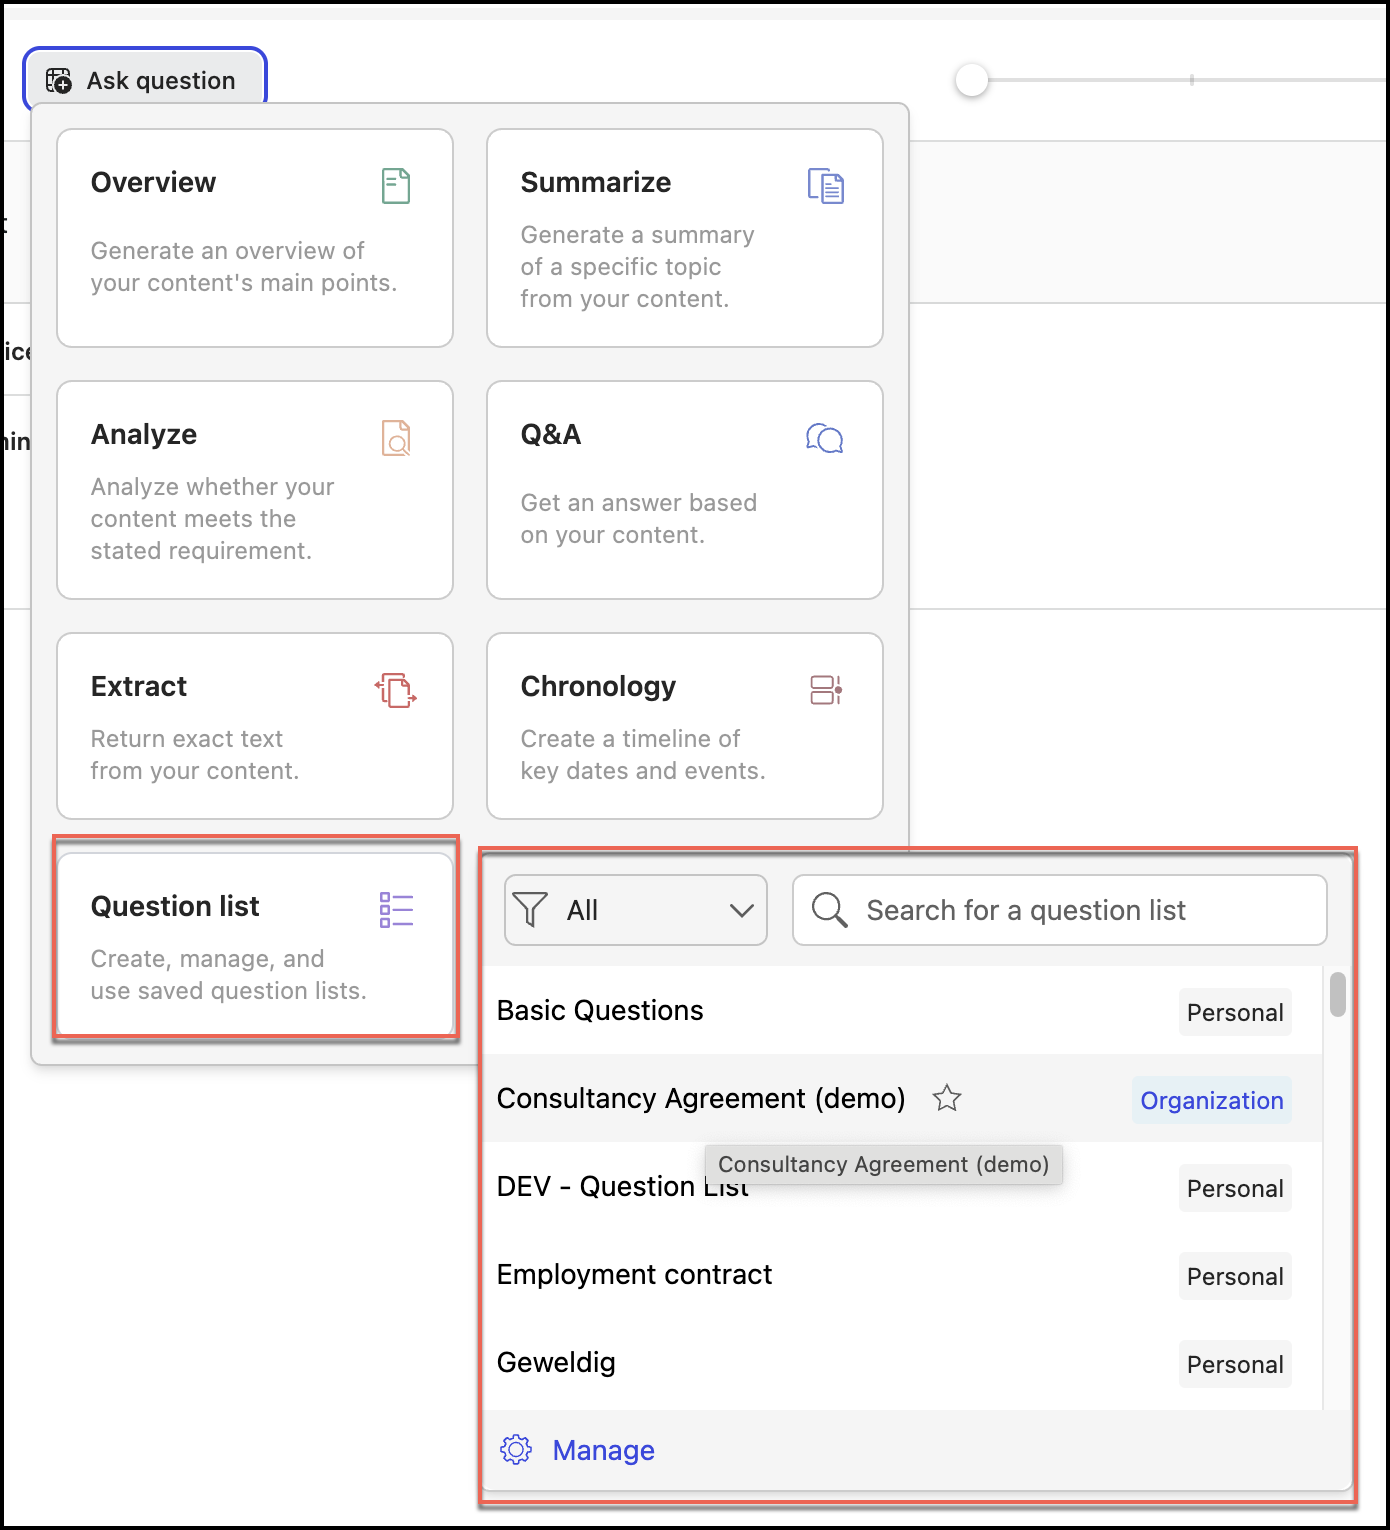Click the Q&A chat bubbles icon
Image resolution: width=1390 pixels, height=1530 pixels.
(825, 438)
